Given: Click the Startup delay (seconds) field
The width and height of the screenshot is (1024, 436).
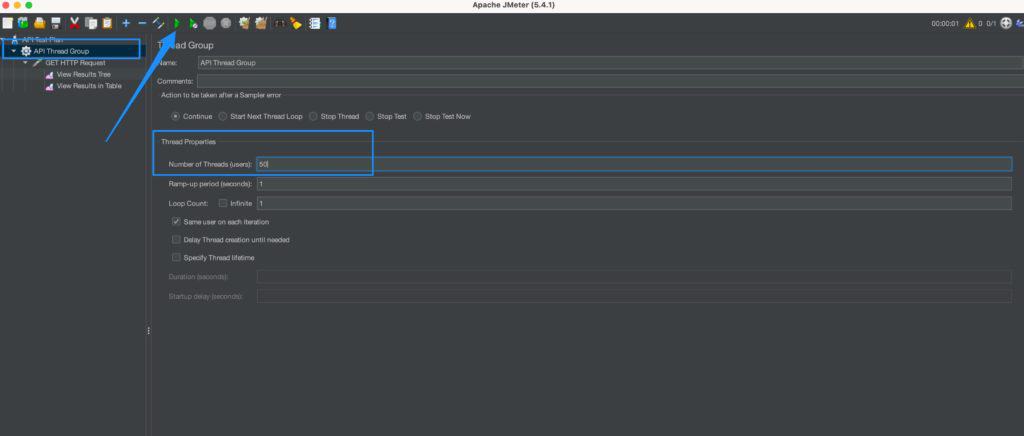Looking at the screenshot, I should point(634,296).
